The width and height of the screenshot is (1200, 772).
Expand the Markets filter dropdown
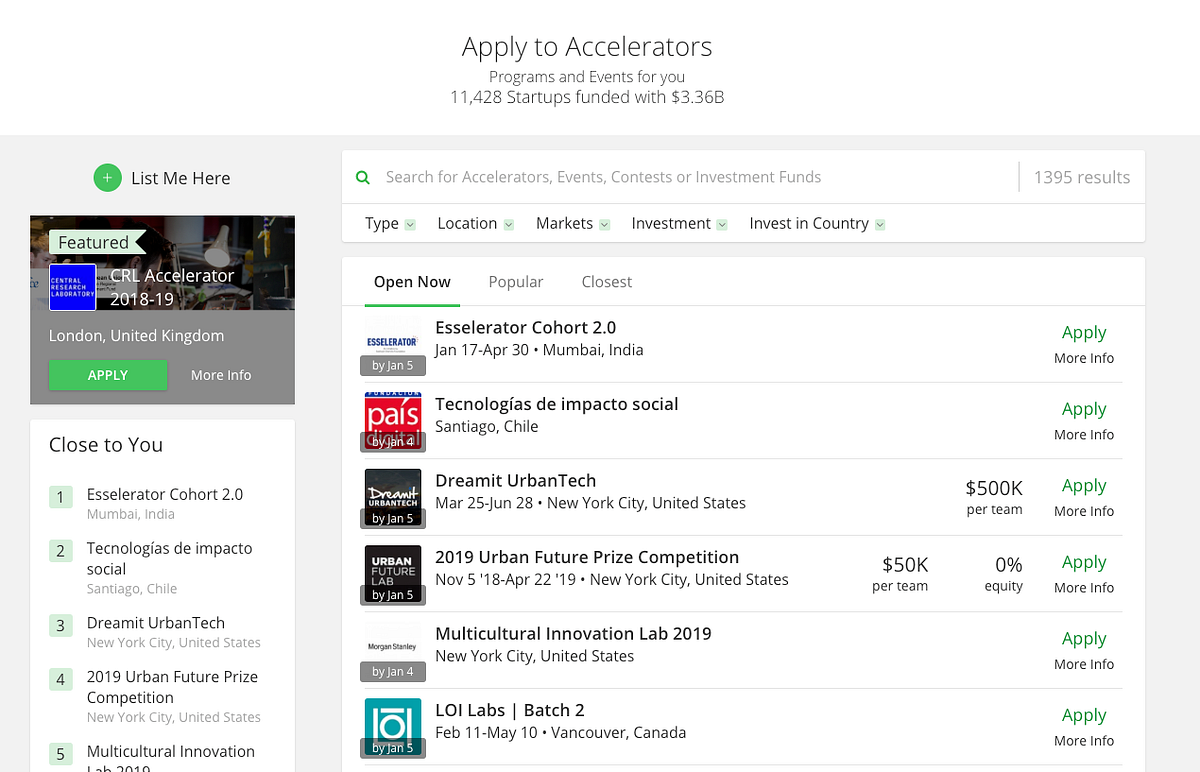(x=573, y=224)
